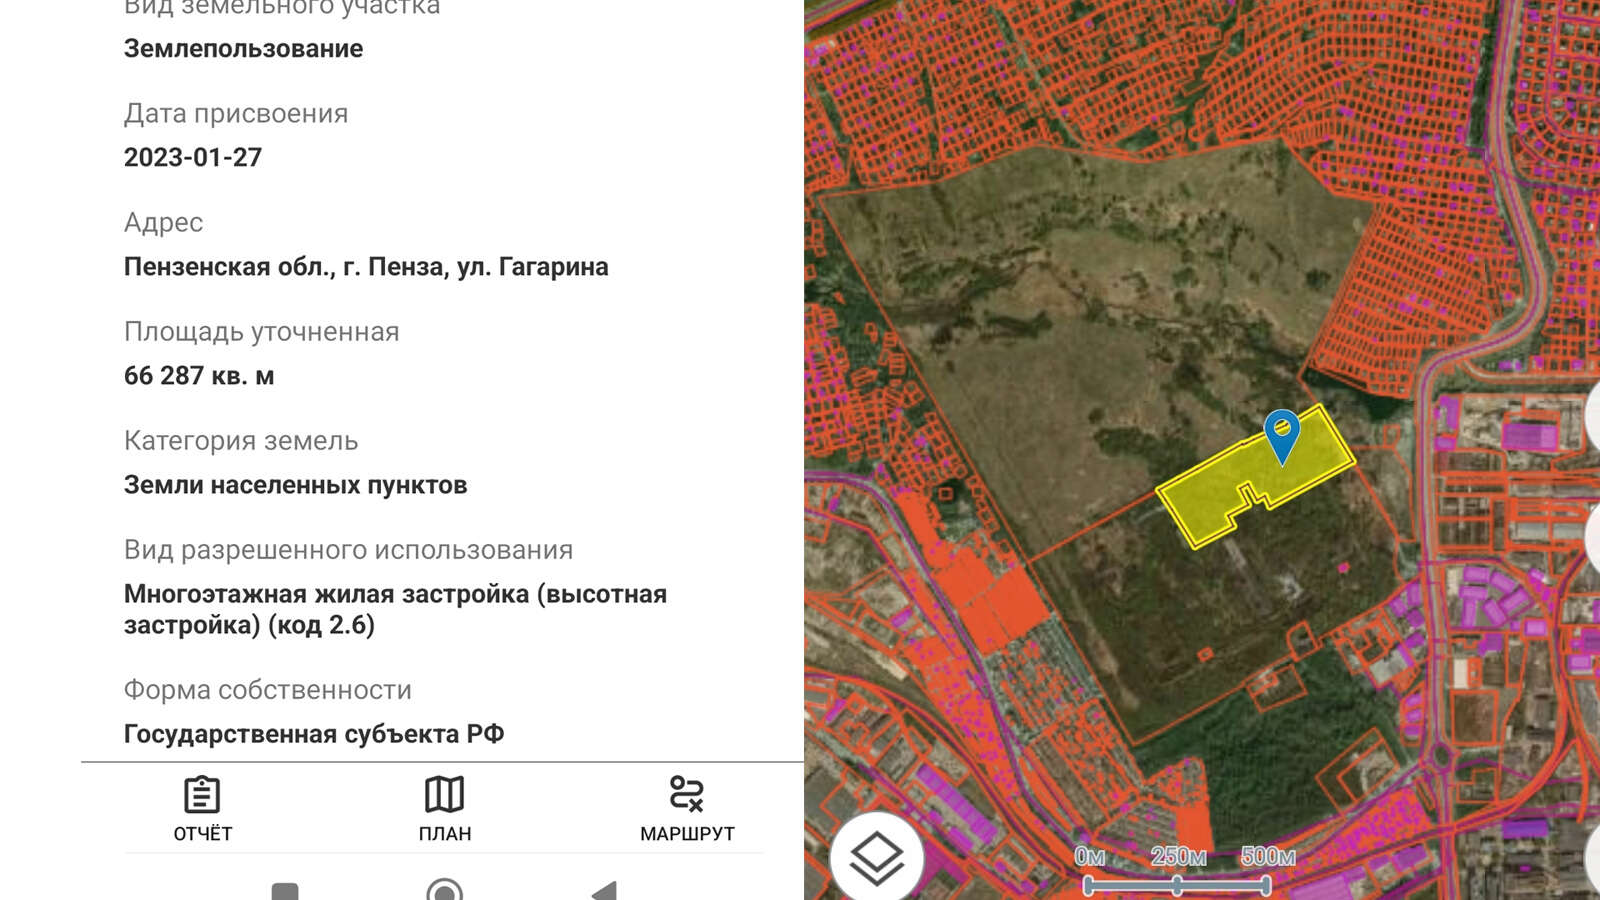Tap the МАРШРУТ route icon
The image size is (1600, 900).
[x=687, y=796]
